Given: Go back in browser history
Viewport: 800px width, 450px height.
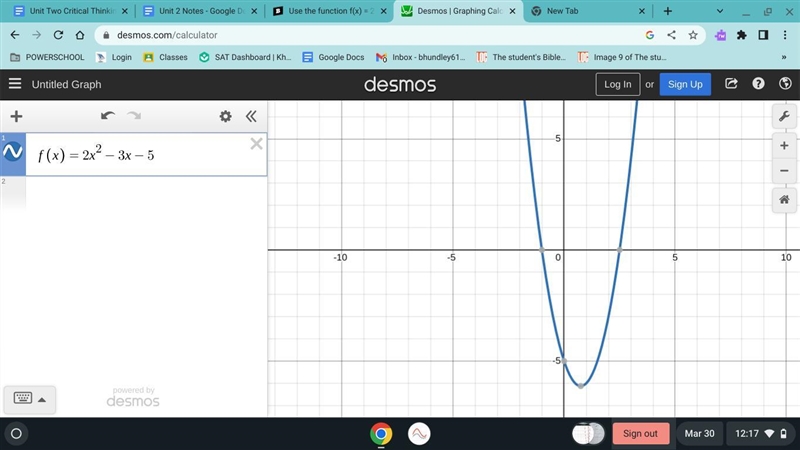Looking at the screenshot, I should [x=15, y=35].
